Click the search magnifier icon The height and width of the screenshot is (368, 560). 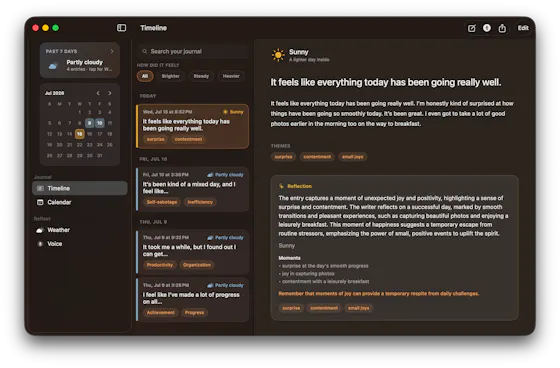145,51
